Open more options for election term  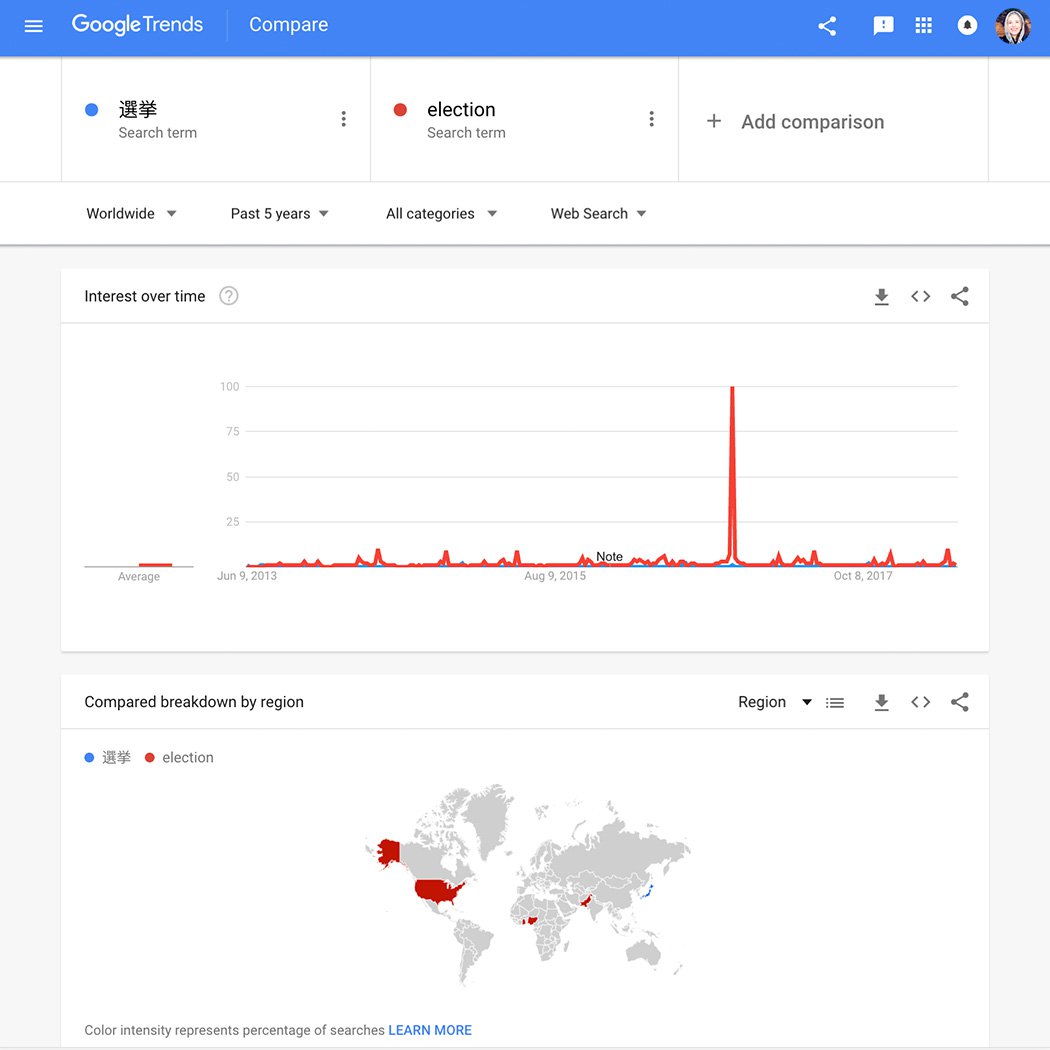coord(652,119)
